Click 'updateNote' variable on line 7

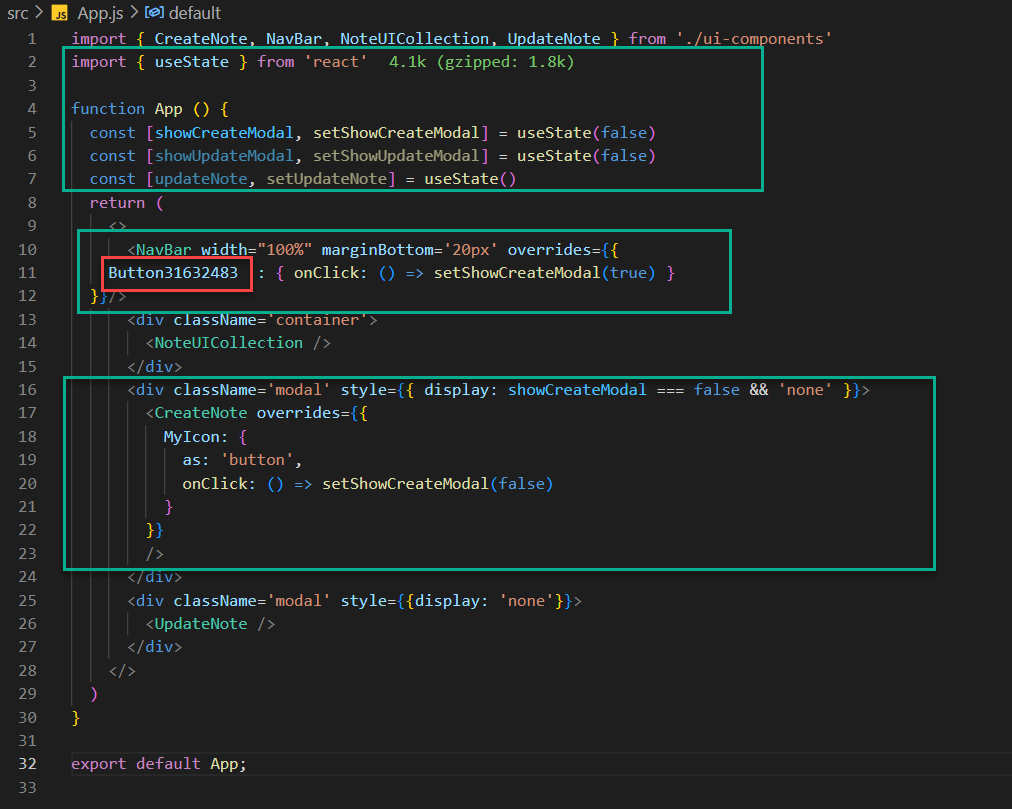pyautogui.click(x=201, y=179)
